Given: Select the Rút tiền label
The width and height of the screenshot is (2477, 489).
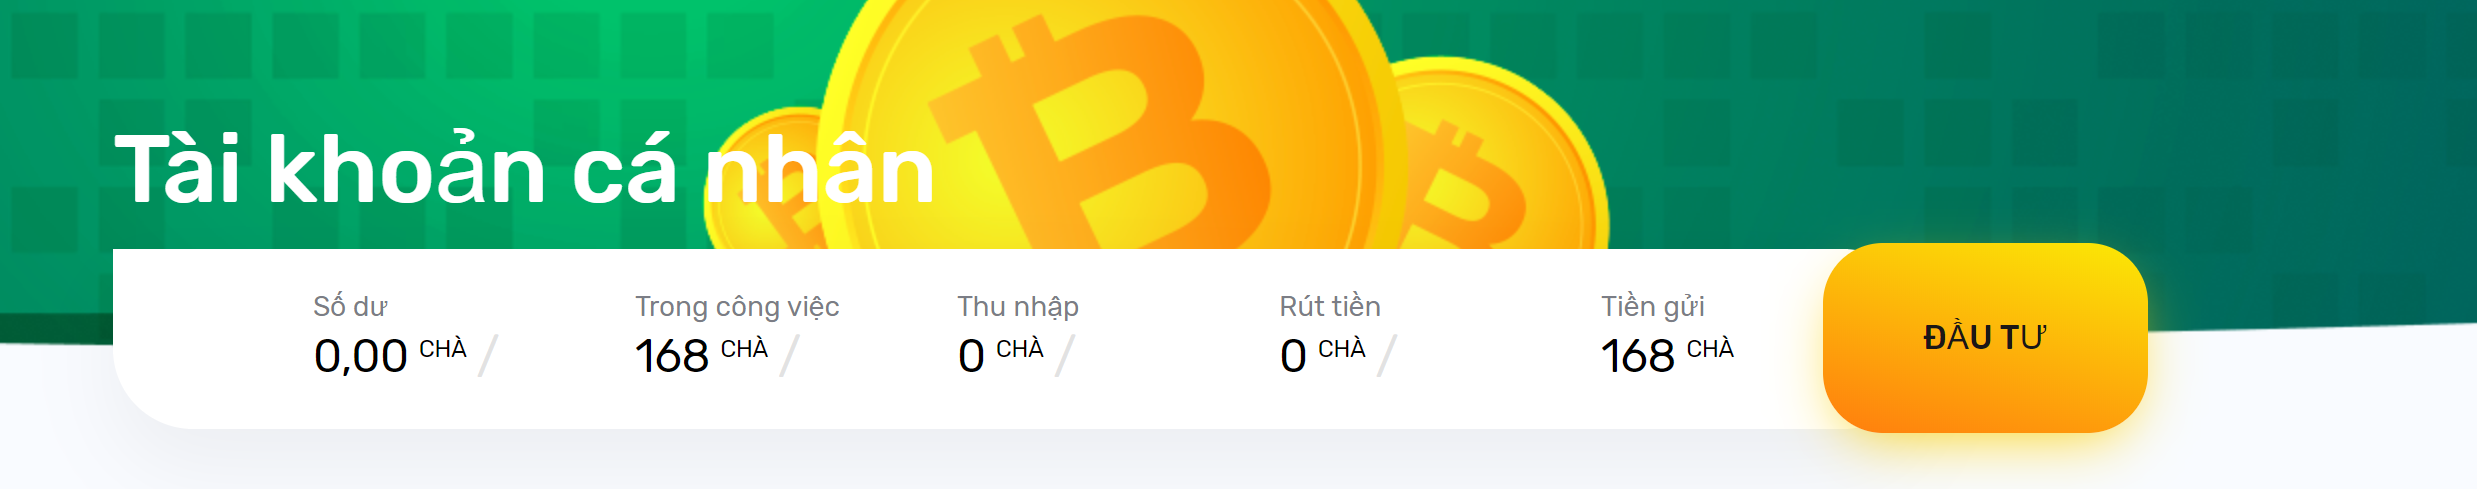Looking at the screenshot, I should point(1330,306).
